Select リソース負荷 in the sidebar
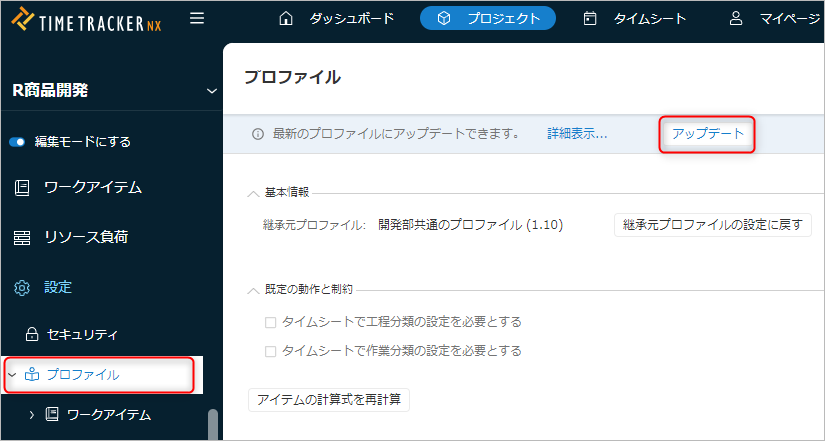Screen dimensions: 825x441 tap(85, 237)
